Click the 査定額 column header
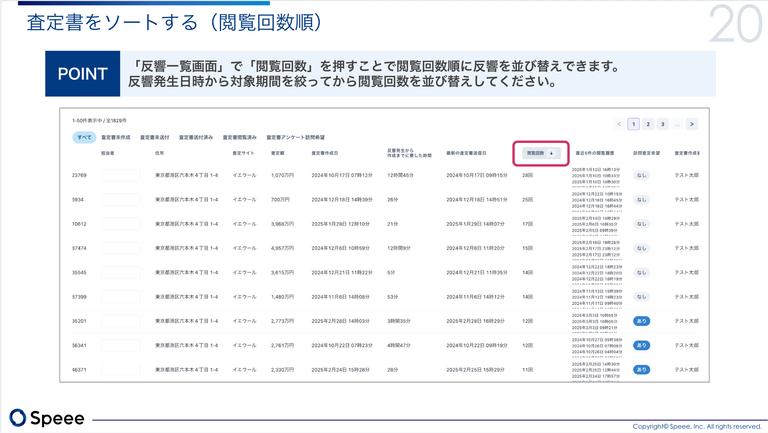 coord(278,153)
